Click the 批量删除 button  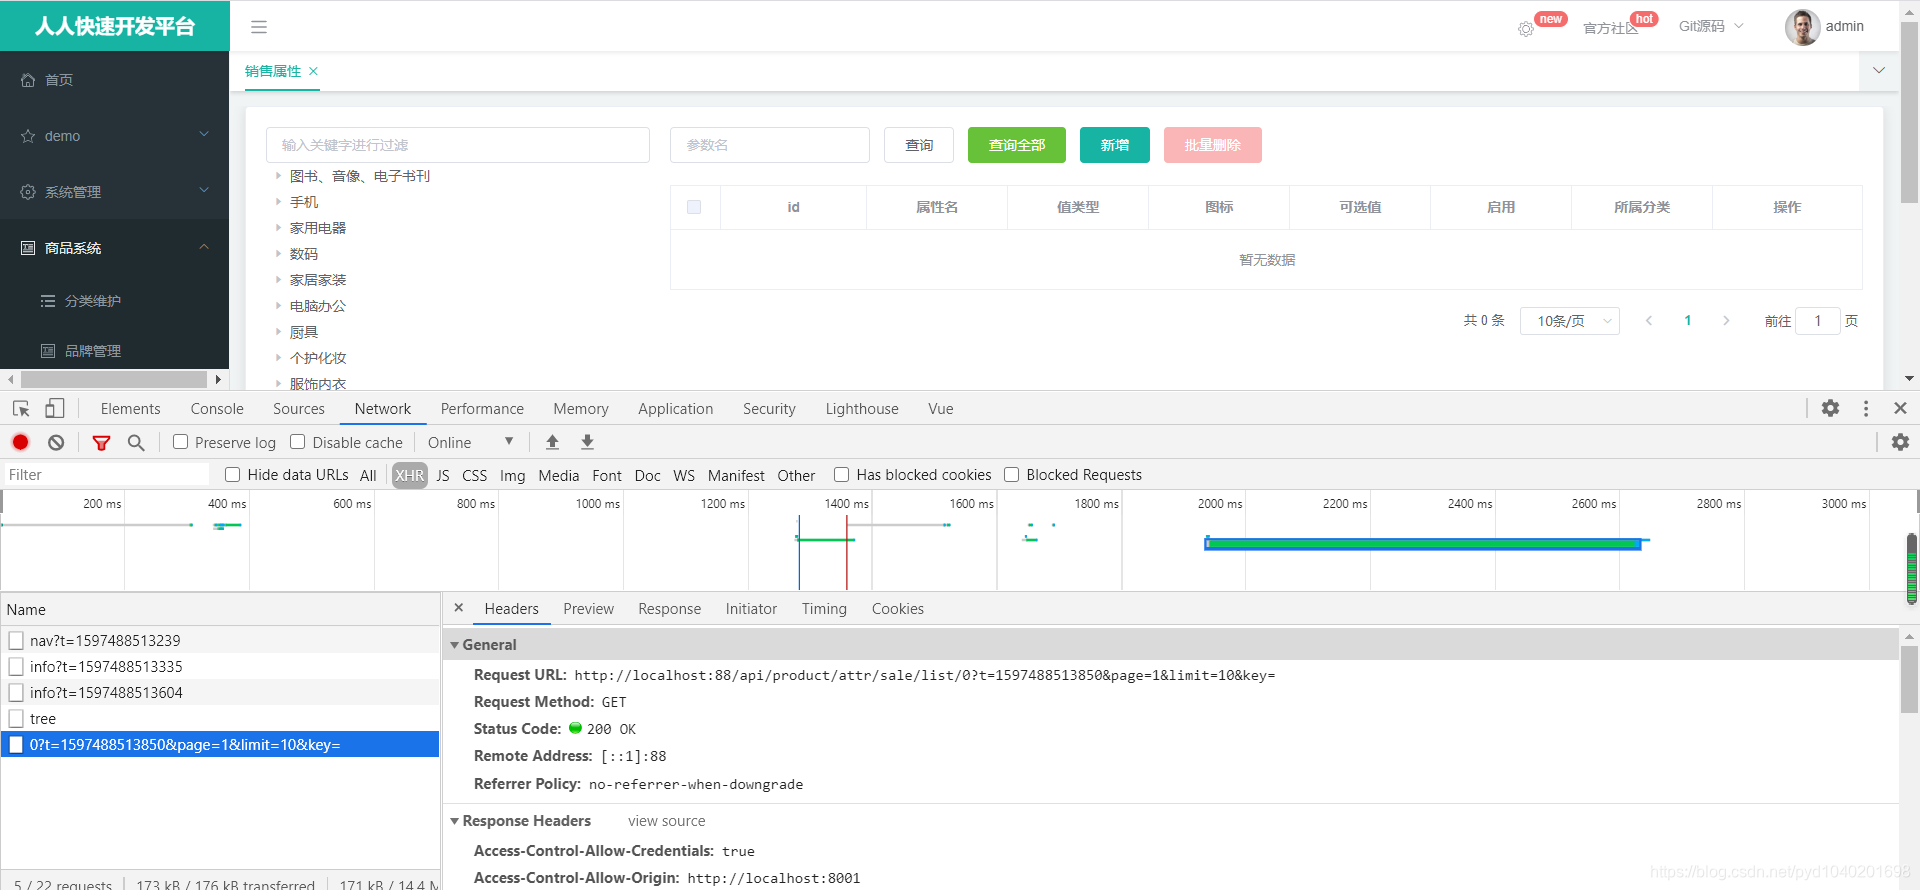point(1213,145)
